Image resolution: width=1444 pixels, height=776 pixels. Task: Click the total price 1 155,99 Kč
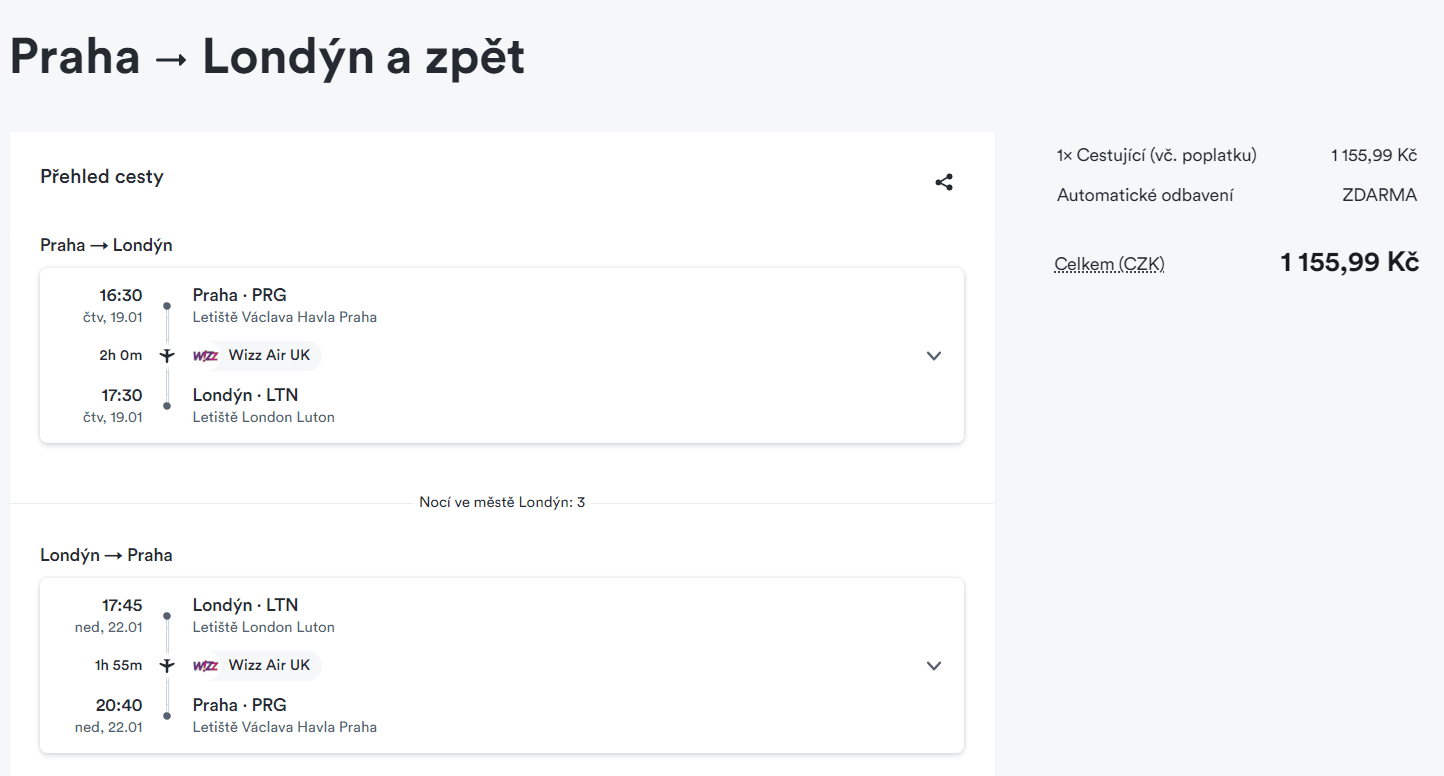coord(1349,263)
